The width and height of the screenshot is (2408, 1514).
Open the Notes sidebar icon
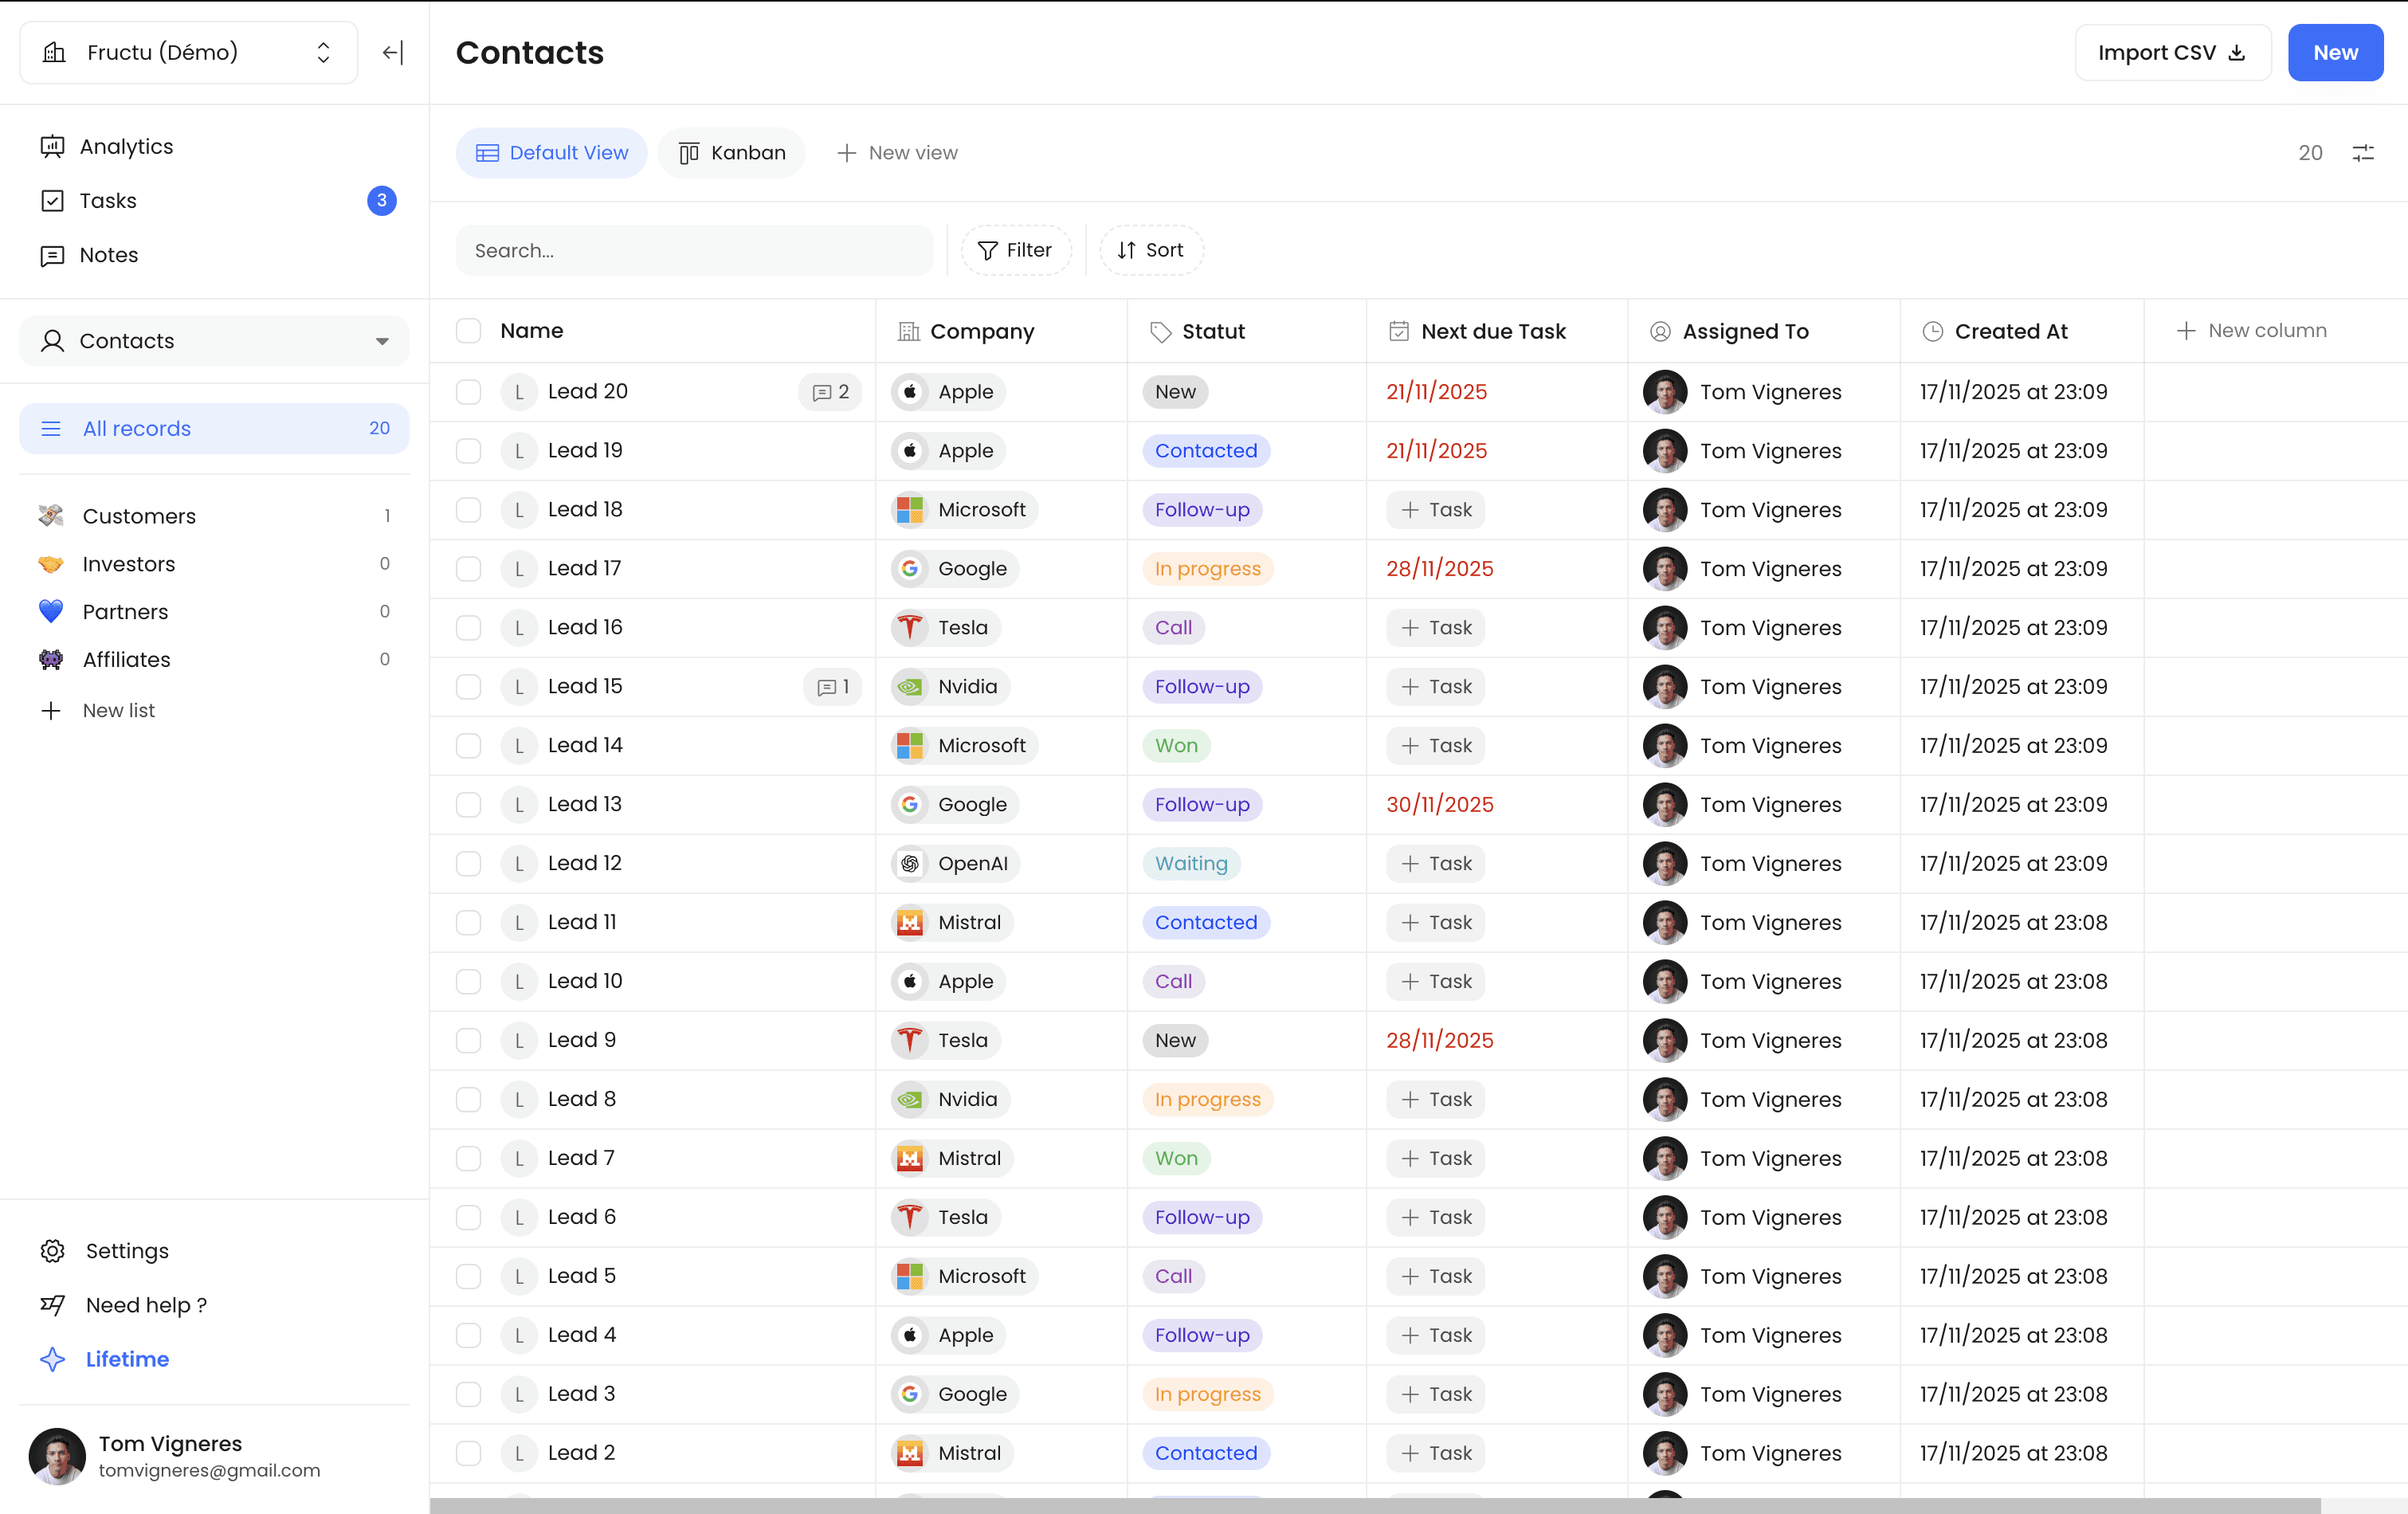pos(52,256)
